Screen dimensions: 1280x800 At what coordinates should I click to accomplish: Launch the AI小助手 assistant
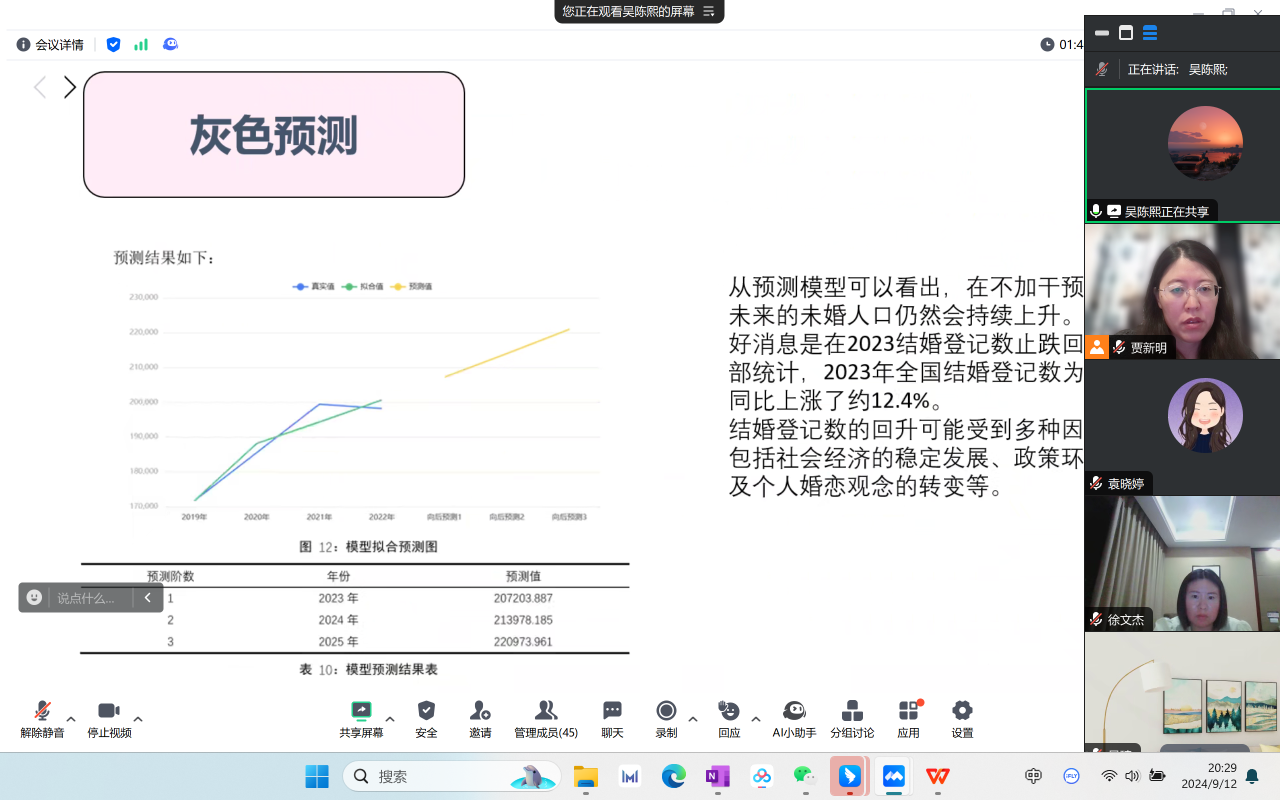pyautogui.click(x=794, y=718)
